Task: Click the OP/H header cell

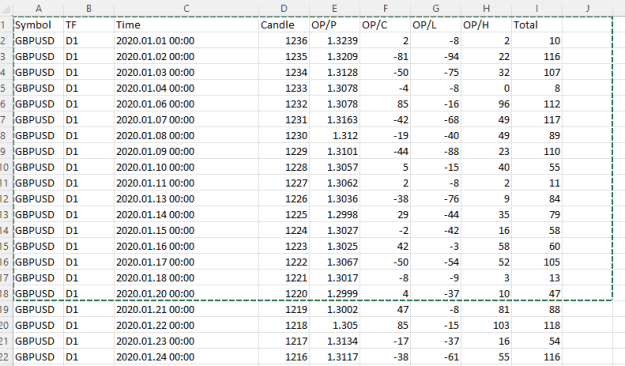Action: click(x=486, y=25)
